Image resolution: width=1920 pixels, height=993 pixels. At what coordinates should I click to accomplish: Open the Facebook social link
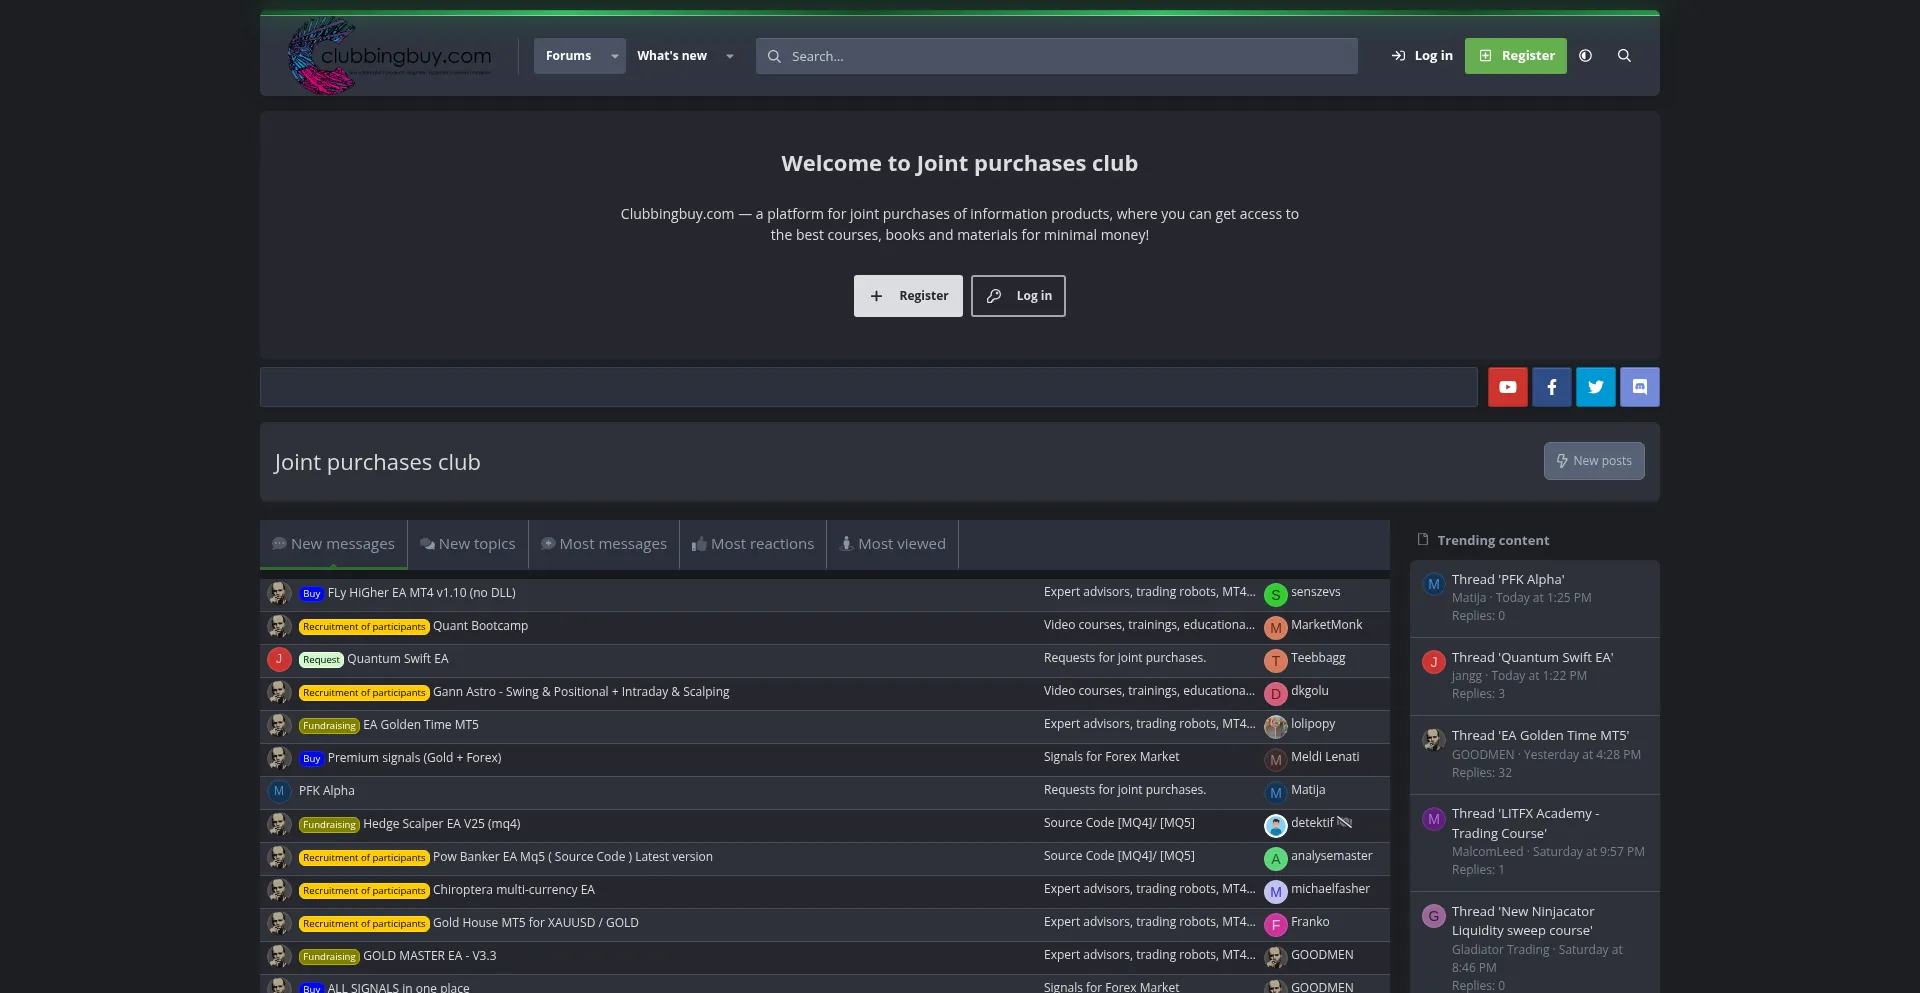coord(1551,387)
